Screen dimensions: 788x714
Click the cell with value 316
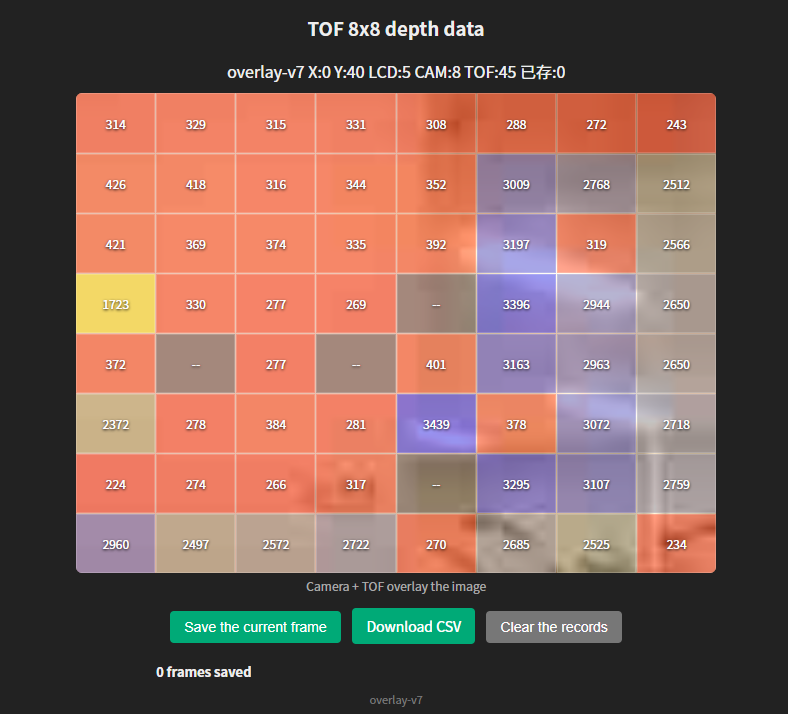pos(276,183)
